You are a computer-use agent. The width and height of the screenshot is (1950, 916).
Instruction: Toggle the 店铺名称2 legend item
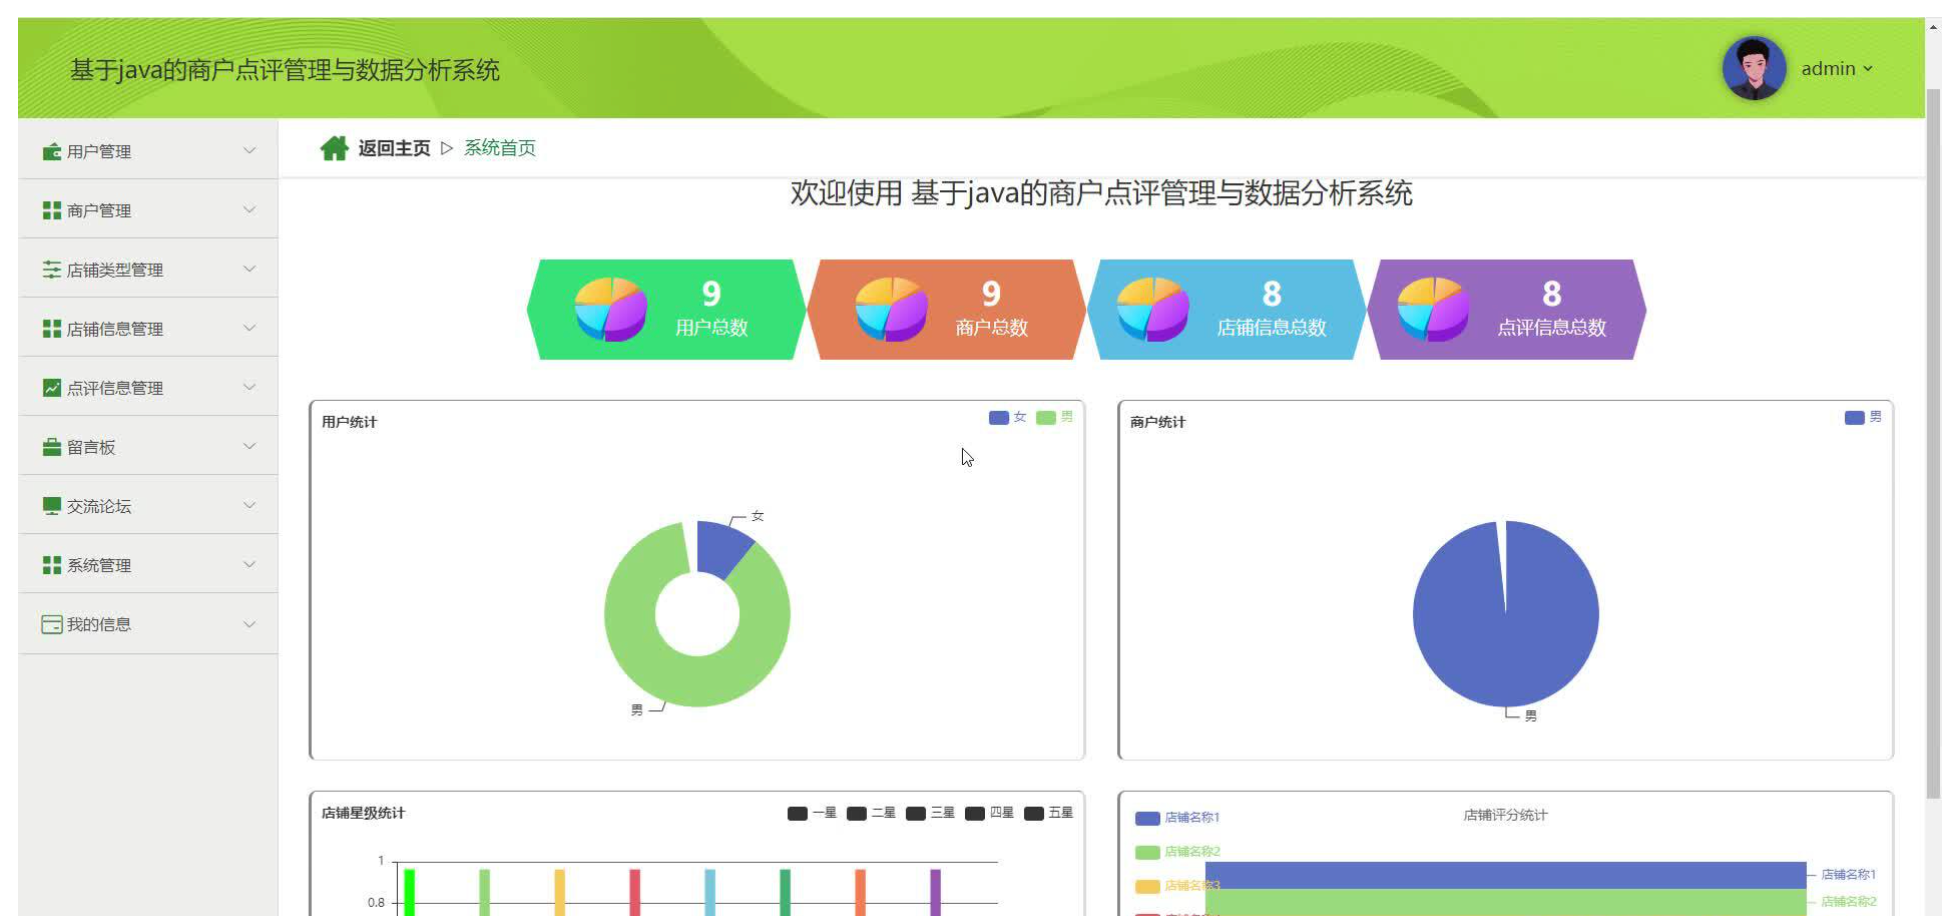pyautogui.click(x=1177, y=852)
